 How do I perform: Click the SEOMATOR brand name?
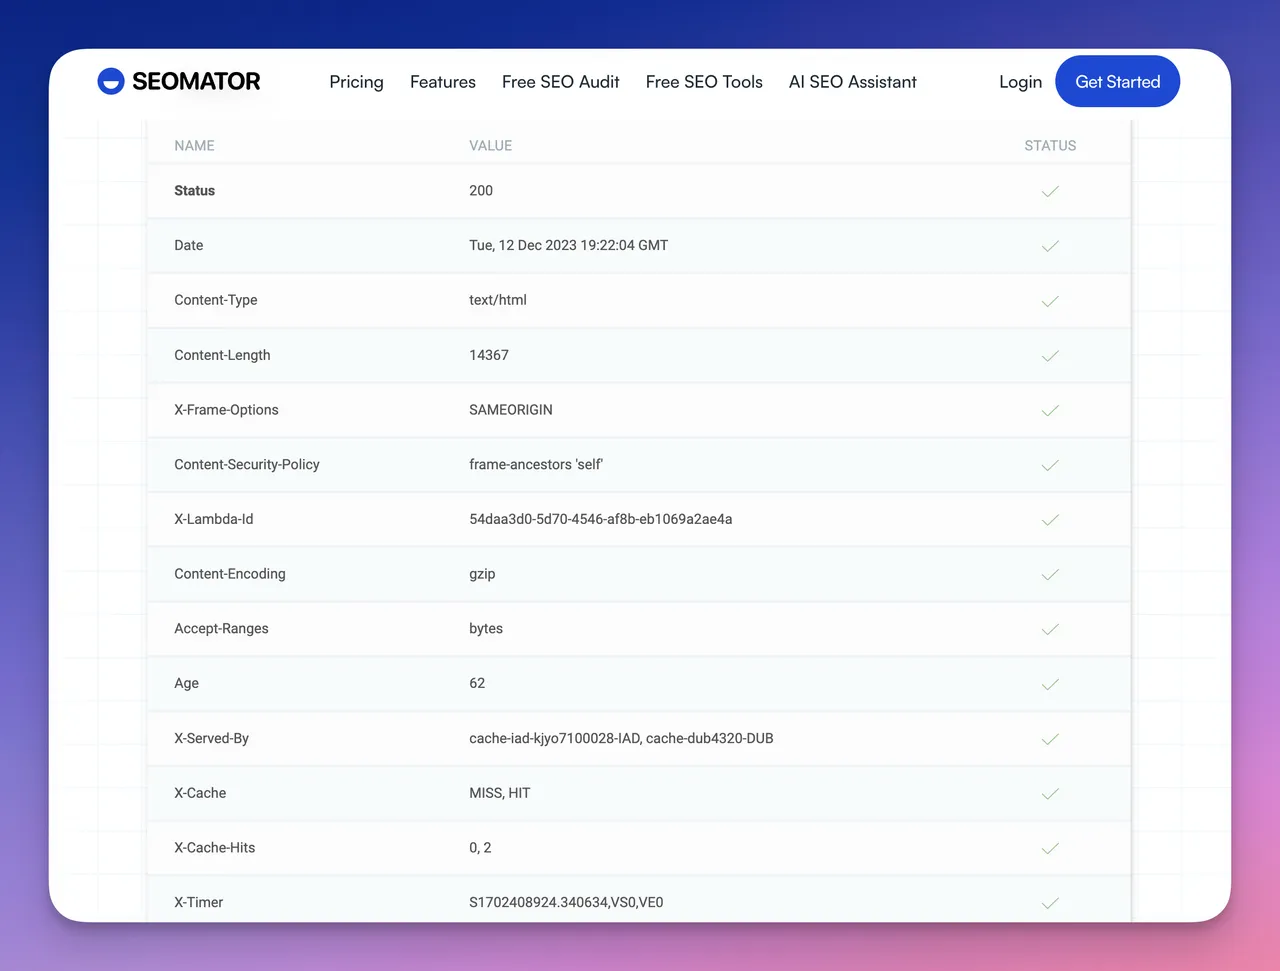tap(196, 81)
